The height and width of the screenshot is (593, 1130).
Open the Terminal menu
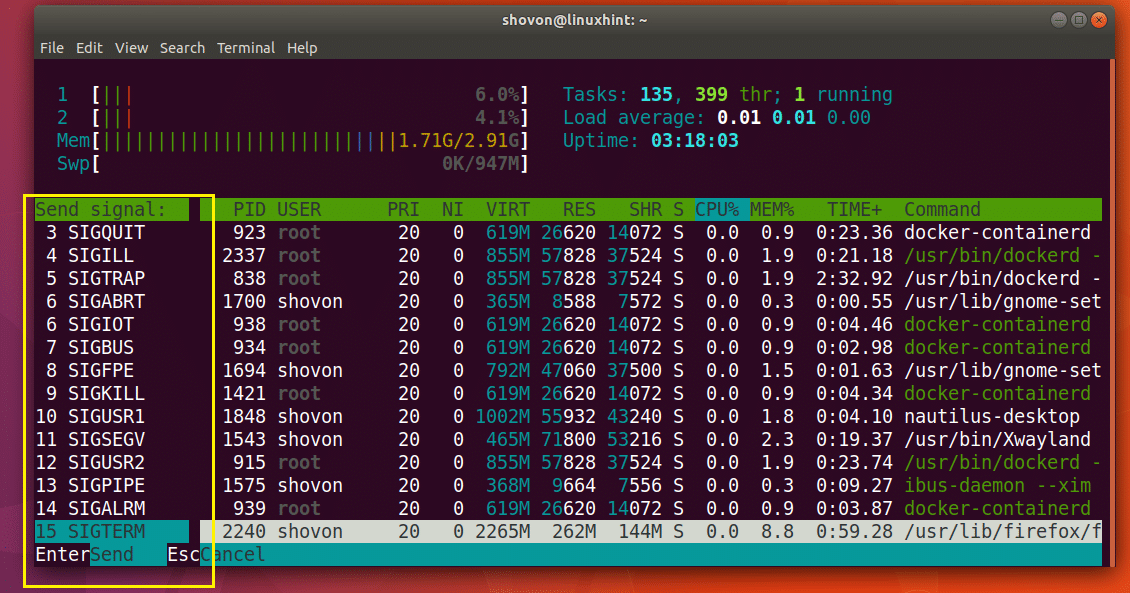[246, 48]
